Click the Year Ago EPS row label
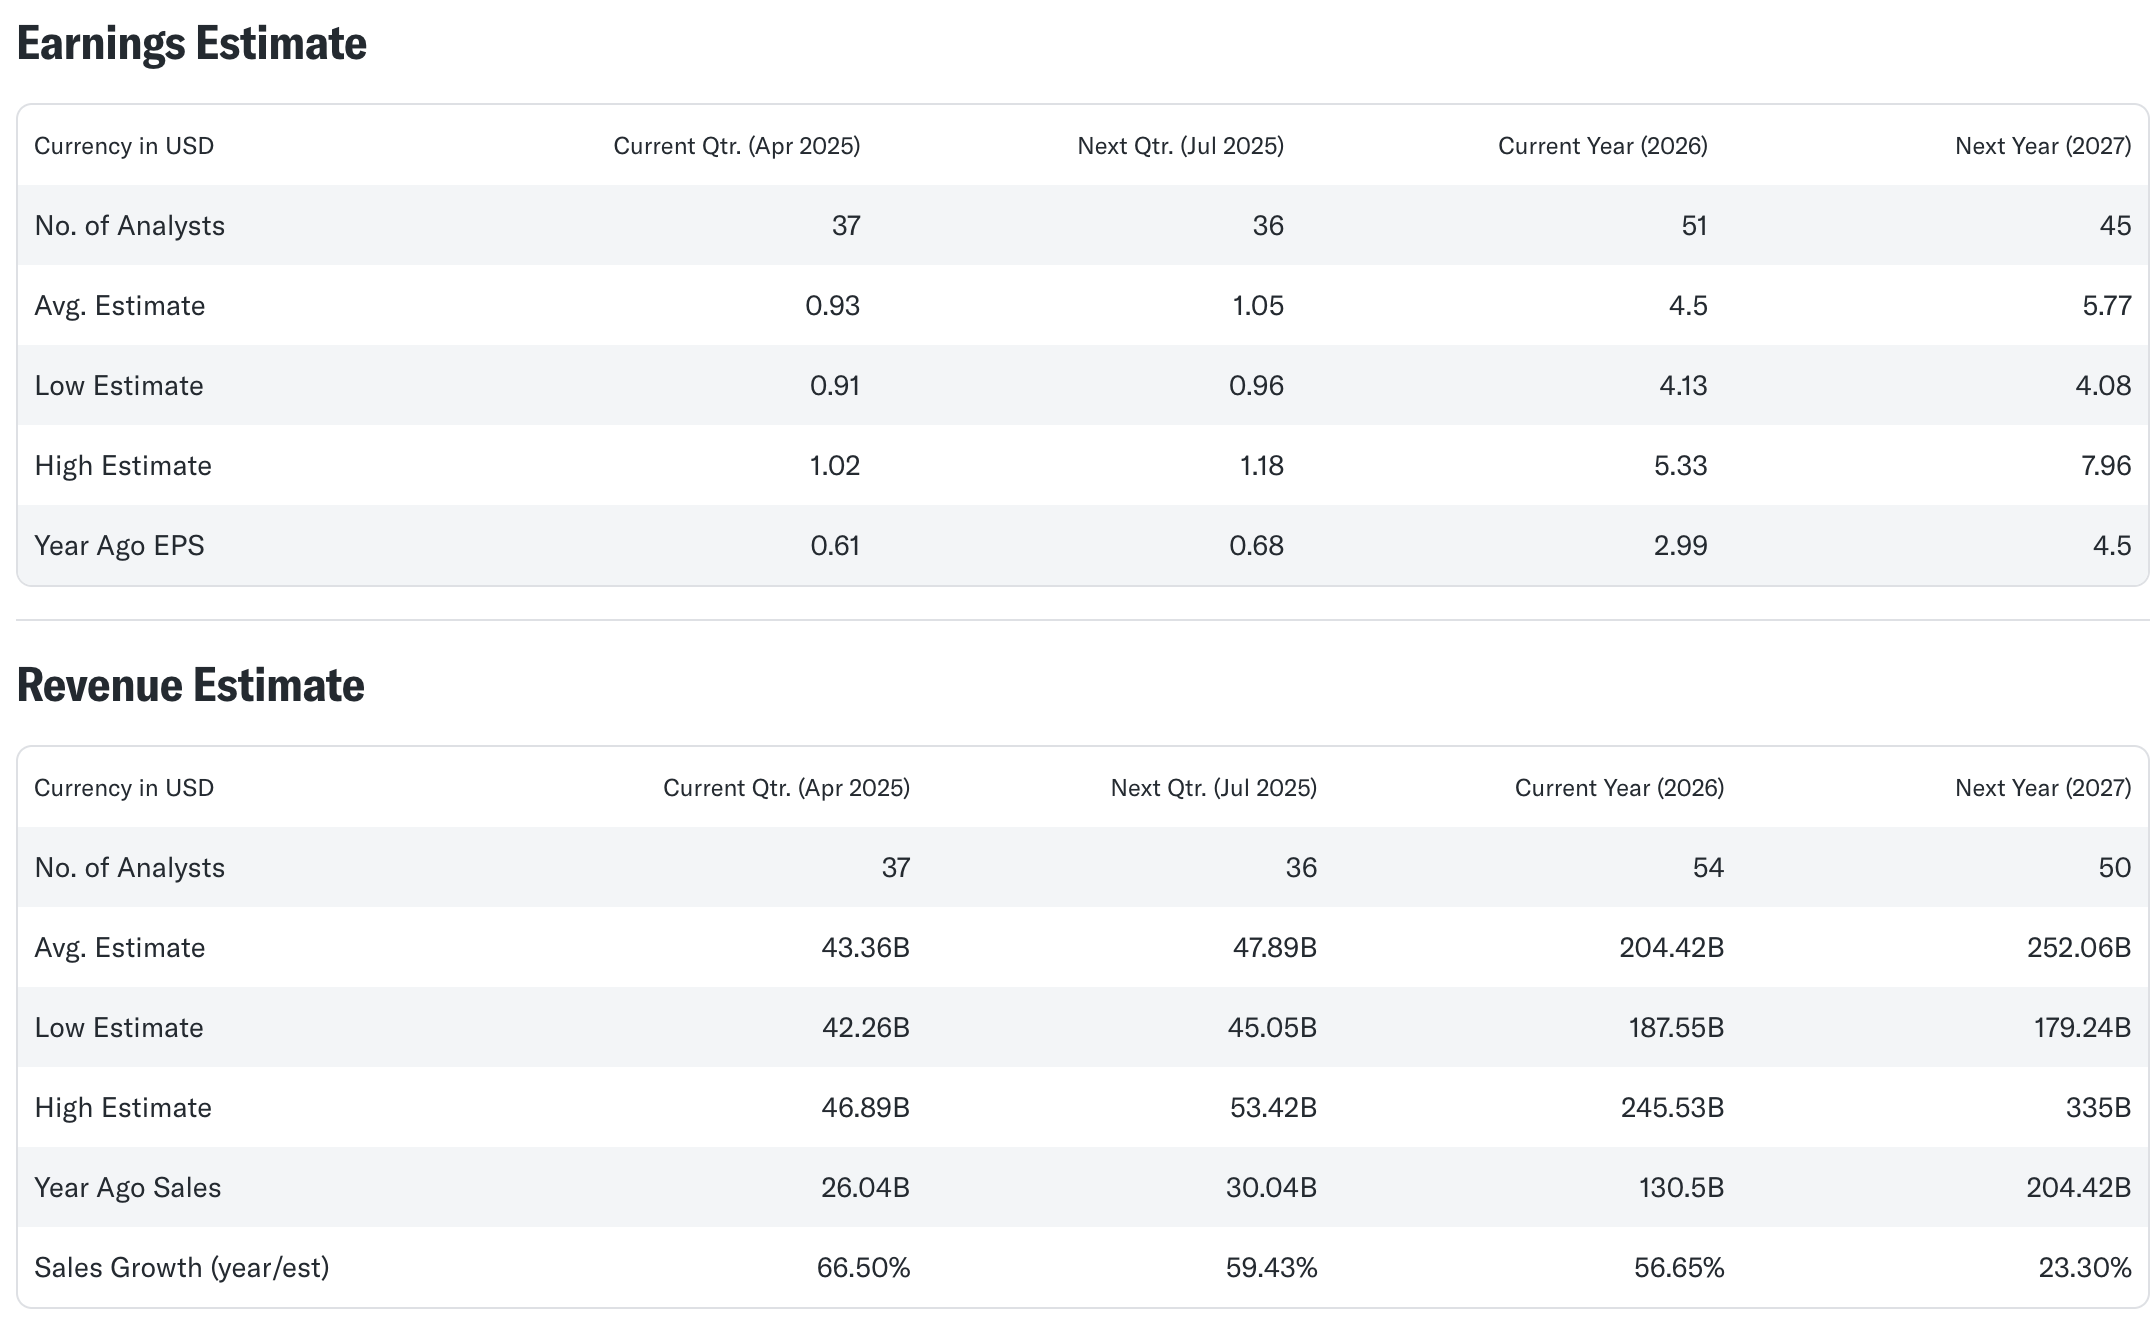The width and height of the screenshot is (2156, 1322). click(x=119, y=546)
